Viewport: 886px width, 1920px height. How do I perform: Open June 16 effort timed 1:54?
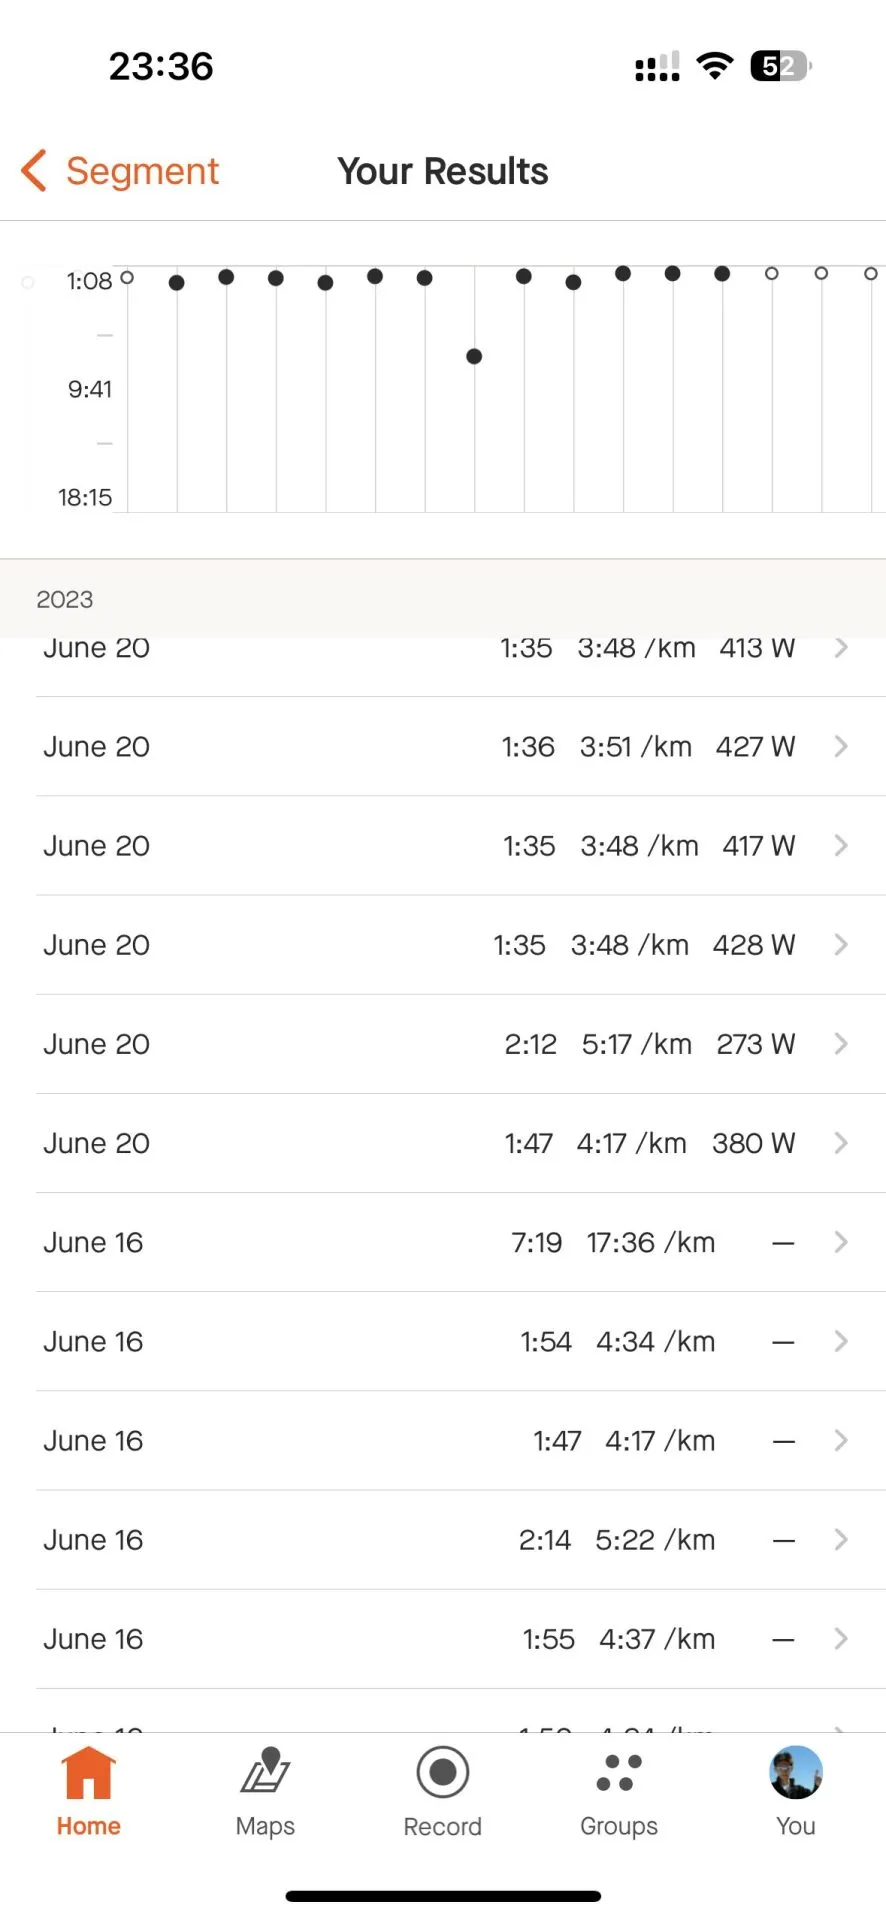pyautogui.click(x=440, y=1342)
